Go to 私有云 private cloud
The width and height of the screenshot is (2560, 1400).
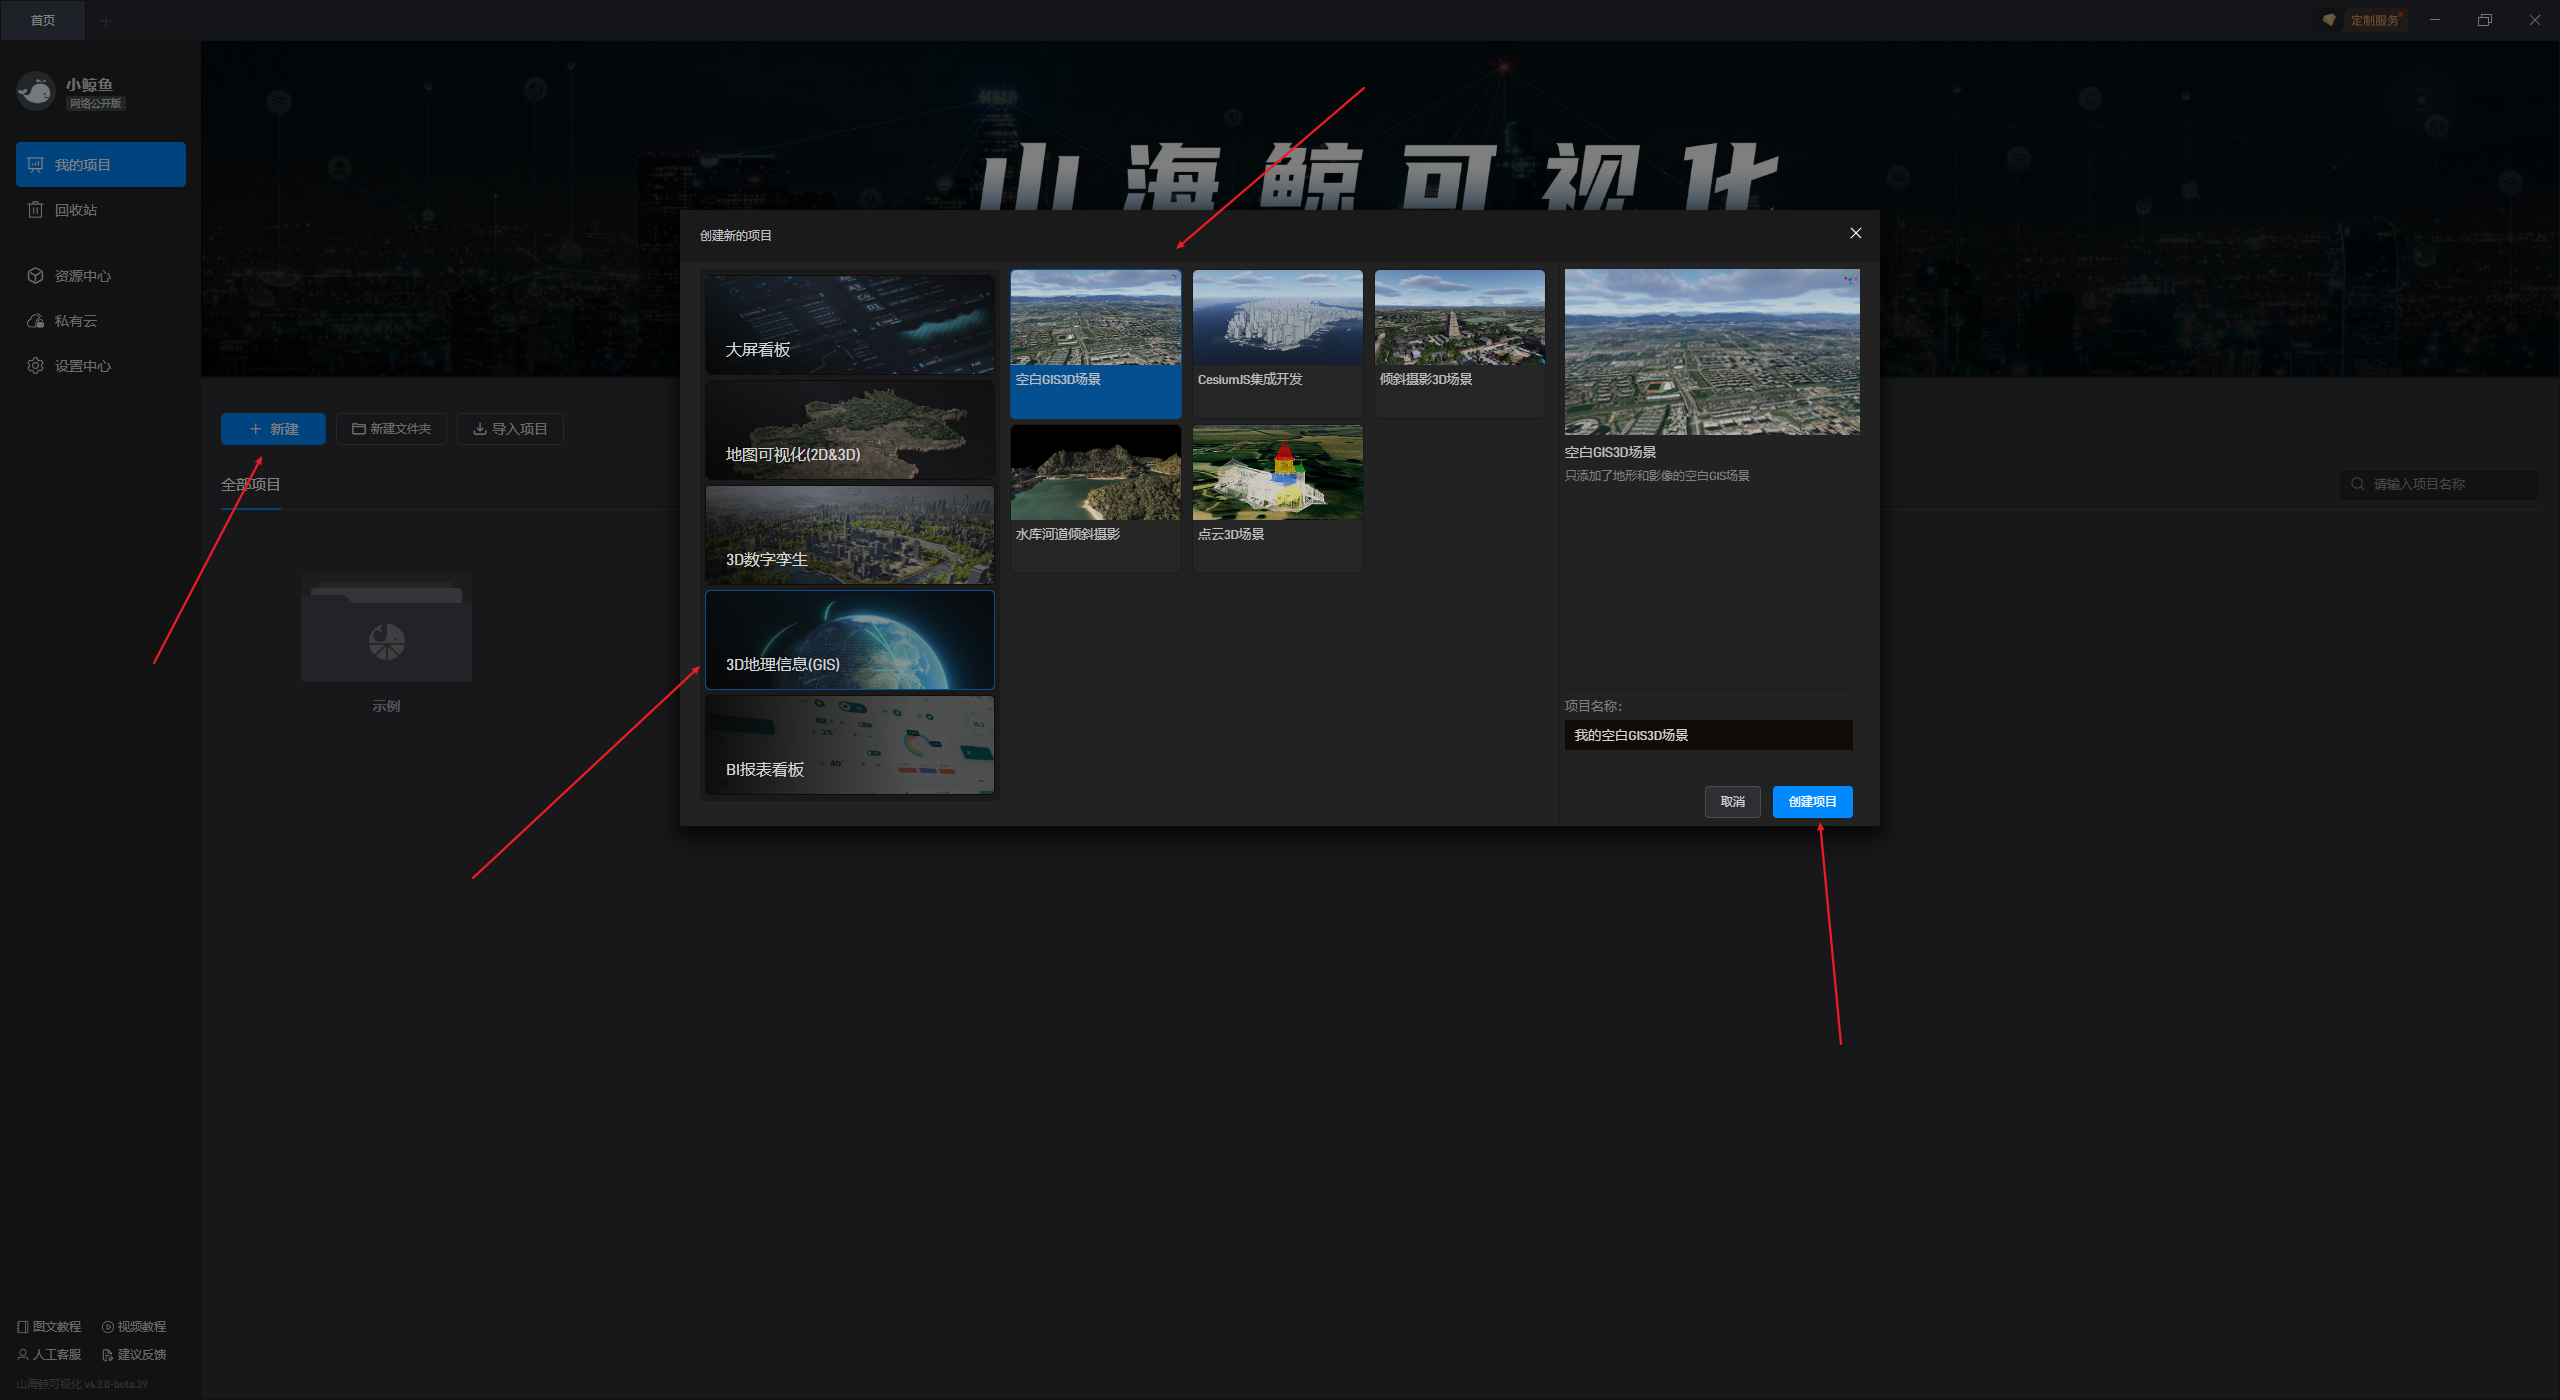click(75, 321)
